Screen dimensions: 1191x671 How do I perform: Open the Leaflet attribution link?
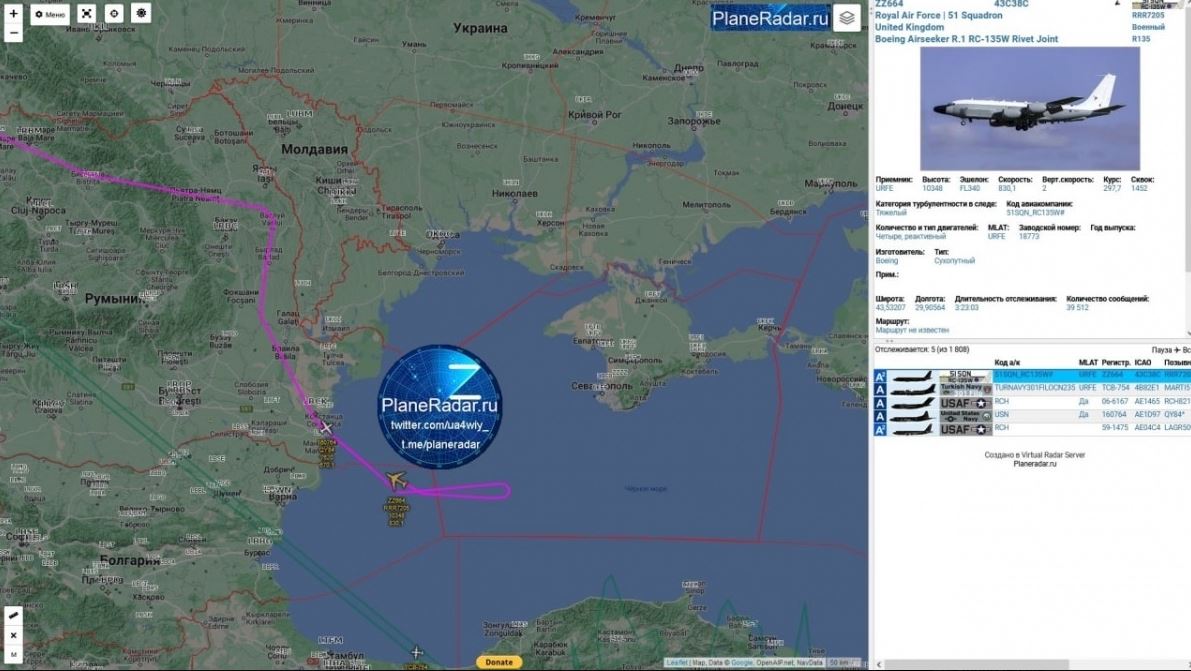pos(676,663)
